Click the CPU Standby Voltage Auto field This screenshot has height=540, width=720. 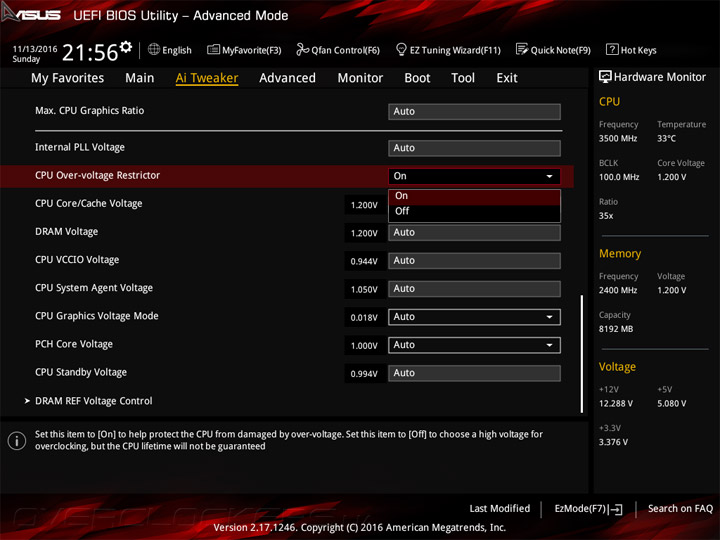point(474,373)
